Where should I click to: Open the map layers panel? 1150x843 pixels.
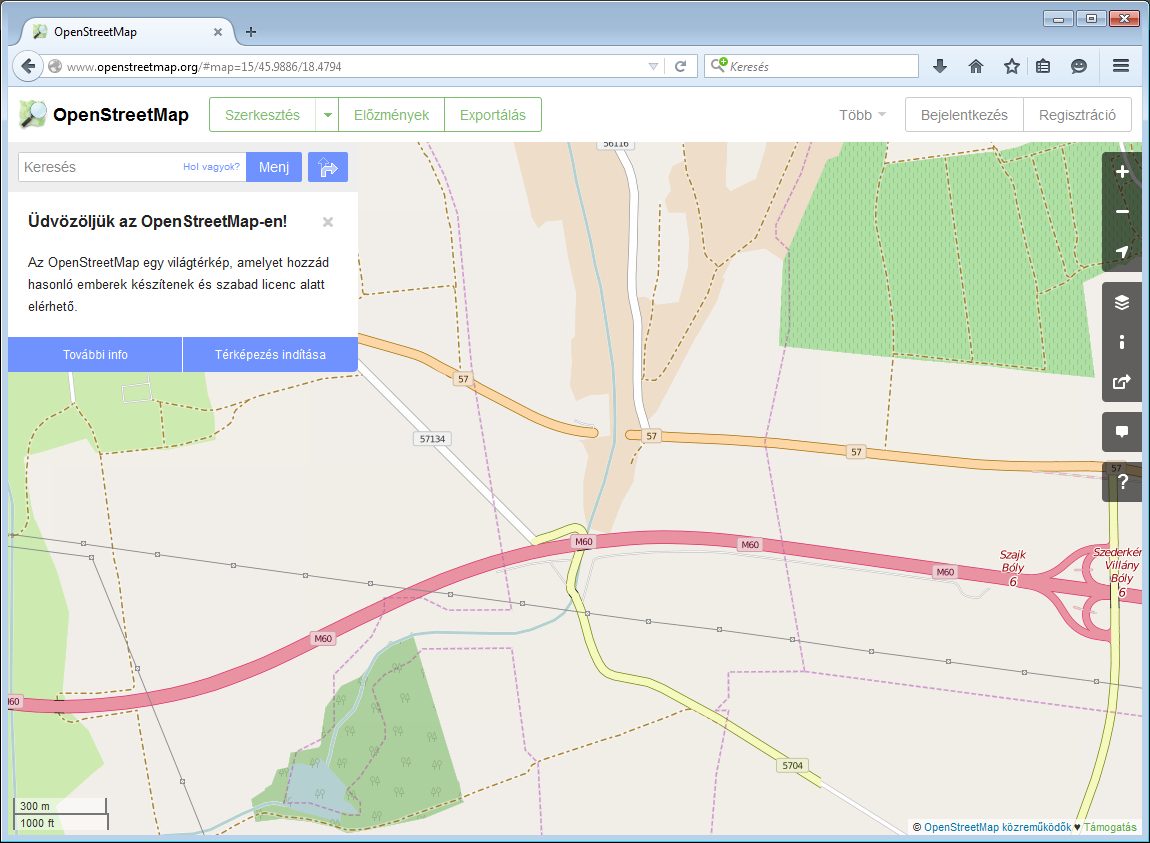point(1121,302)
